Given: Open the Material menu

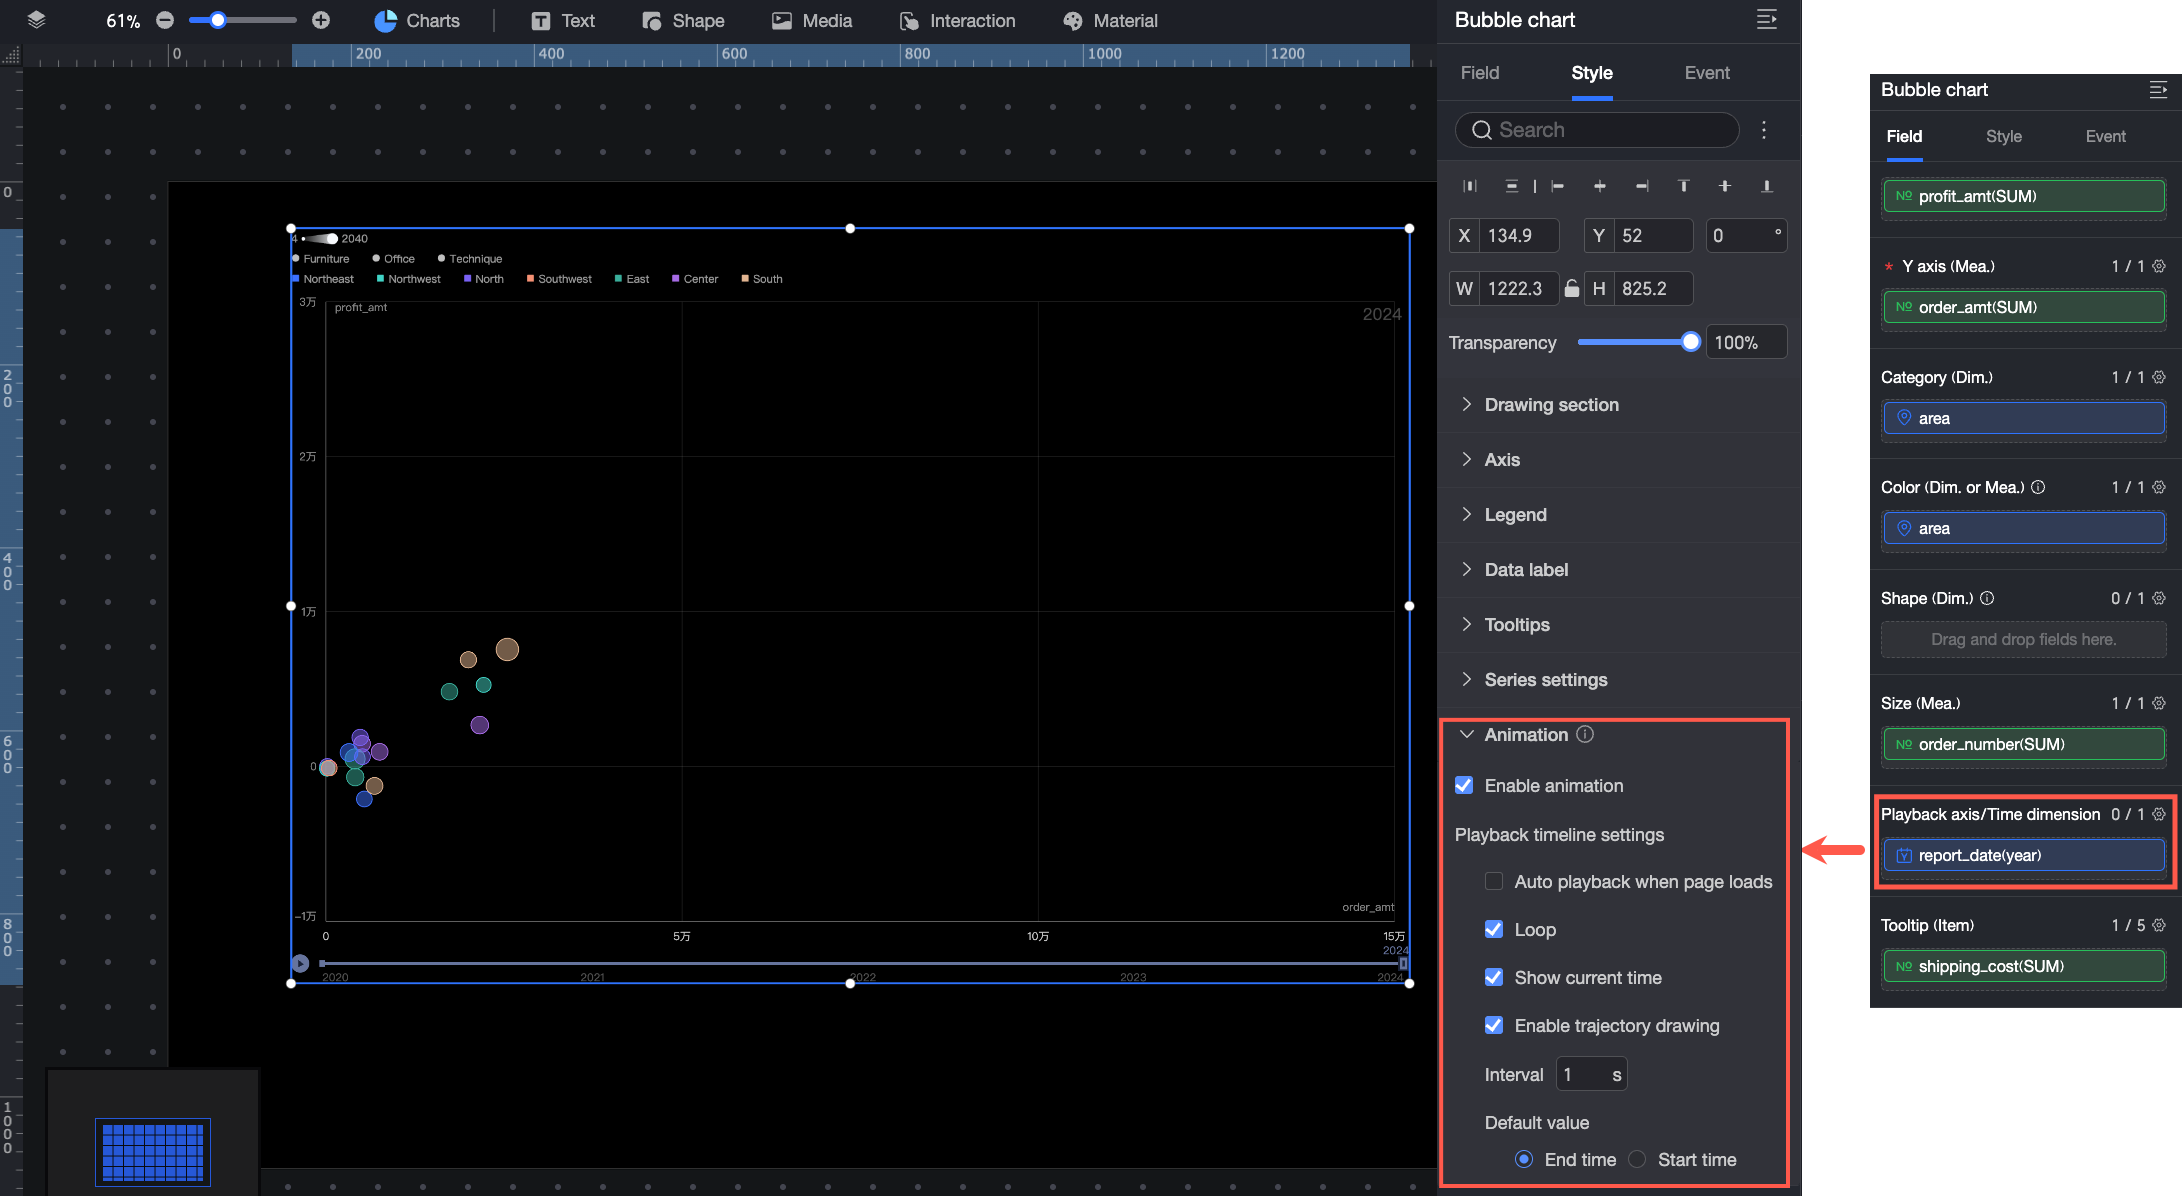Looking at the screenshot, I should pyautogui.click(x=1110, y=21).
